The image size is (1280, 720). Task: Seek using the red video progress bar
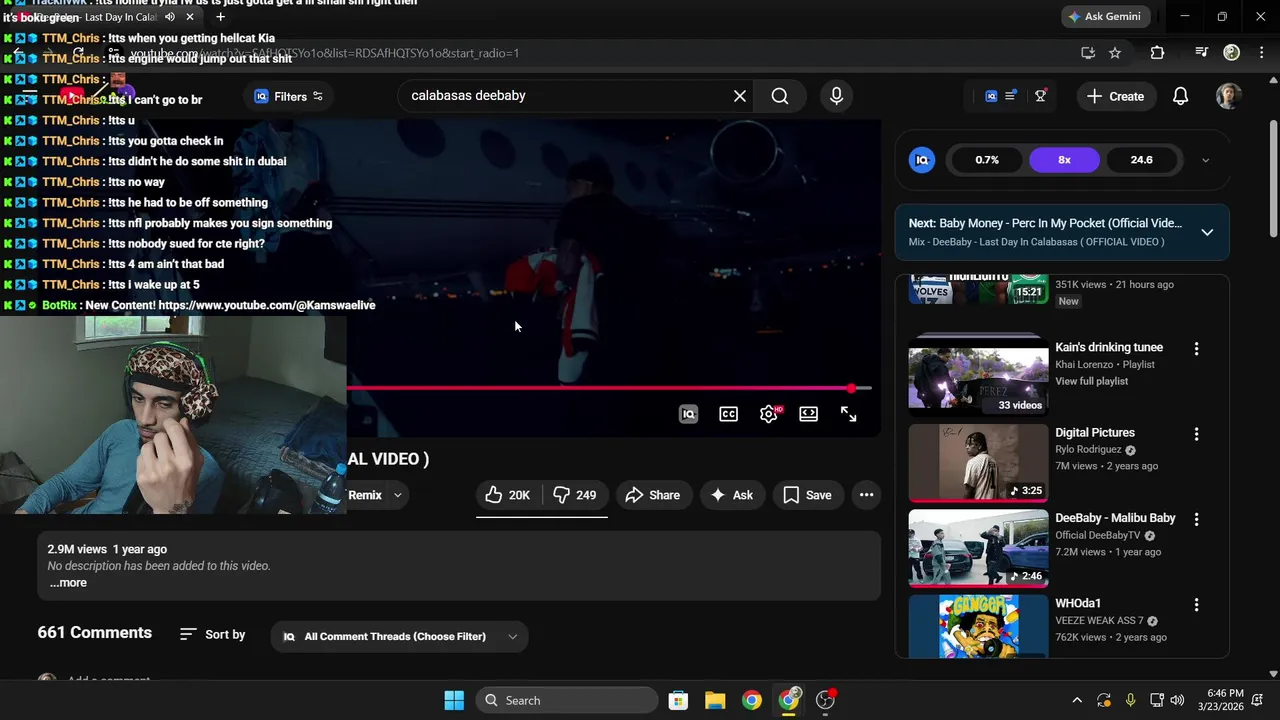(x=609, y=388)
